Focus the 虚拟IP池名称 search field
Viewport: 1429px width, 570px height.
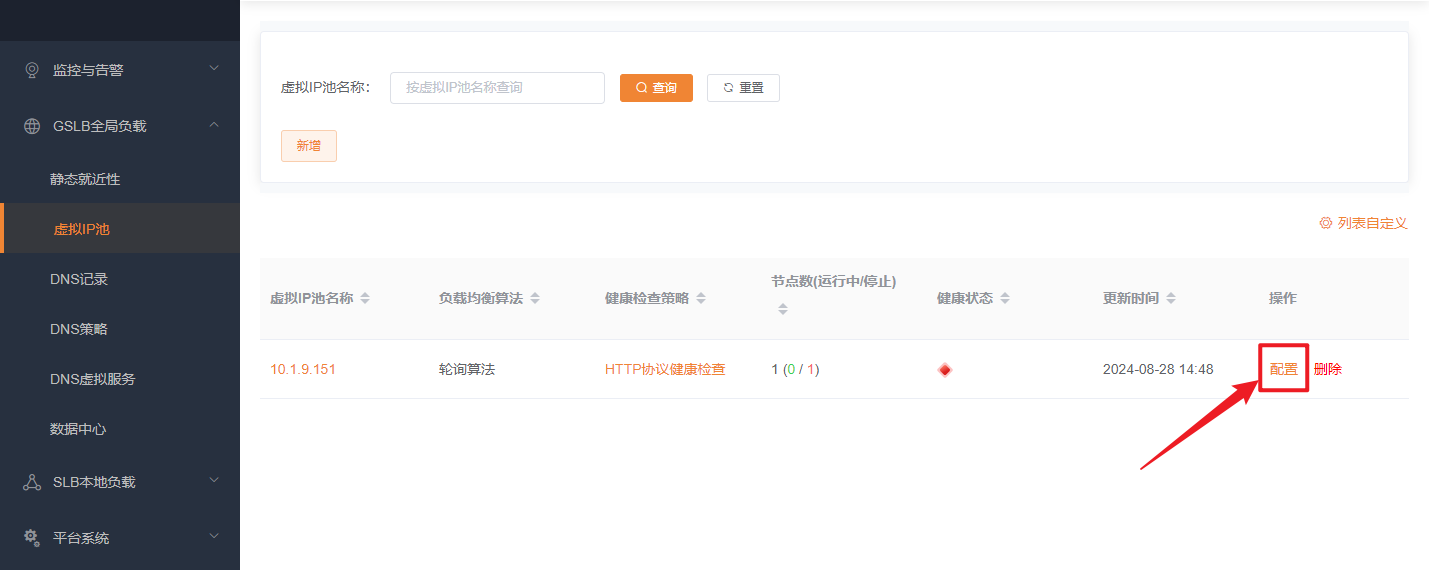(x=497, y=88)
